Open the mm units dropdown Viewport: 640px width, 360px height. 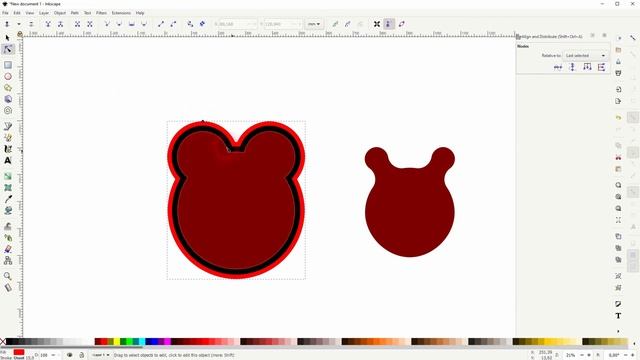tap(314, 24)
